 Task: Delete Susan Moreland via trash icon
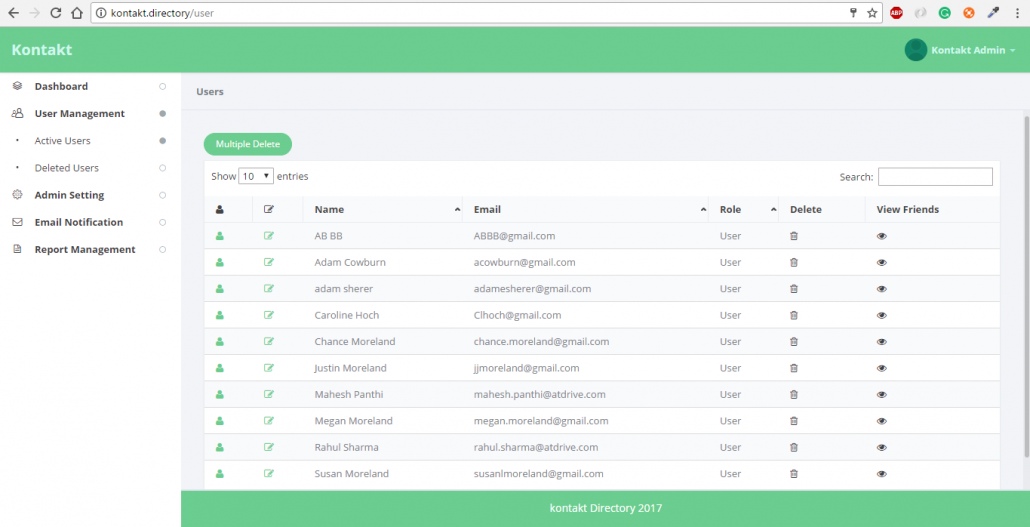point(794,473)
